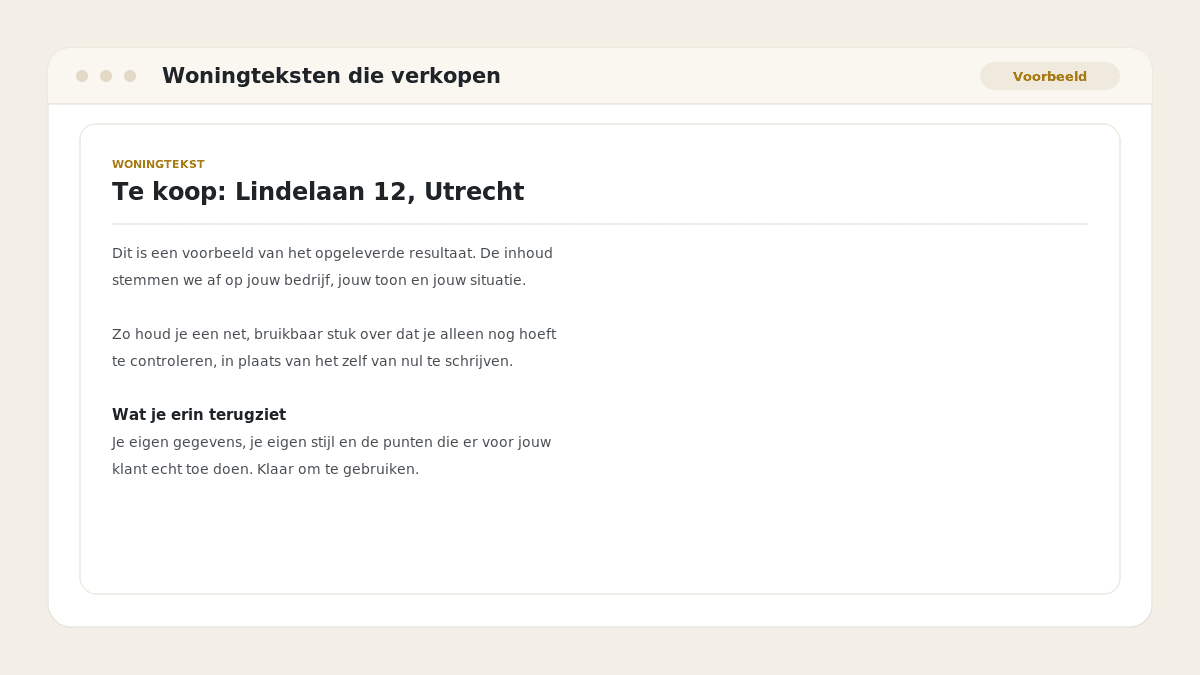Click line 'Dit is een voorbeeld van het opgeleverde resultaat'

[332, 253]
